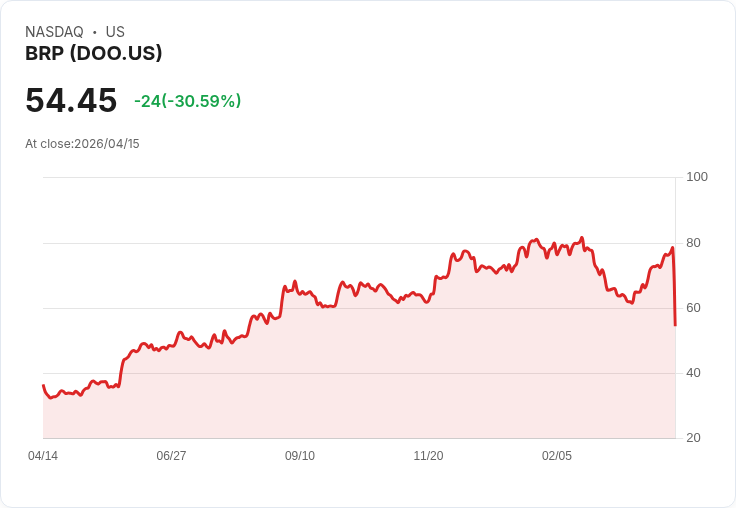The image size is (736, 508).
Task: Select the 04/14 date on the x-axis
Action: (43, 456)
